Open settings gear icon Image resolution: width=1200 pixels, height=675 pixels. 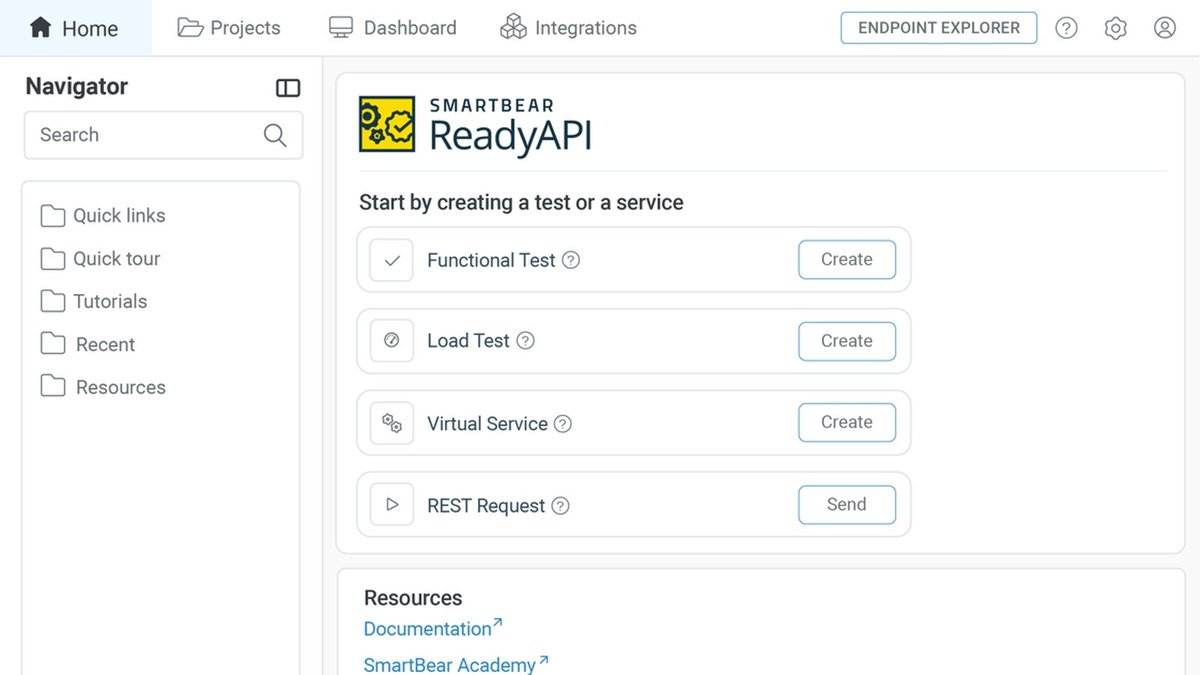pyautogui.click(x=1116, y=28)
